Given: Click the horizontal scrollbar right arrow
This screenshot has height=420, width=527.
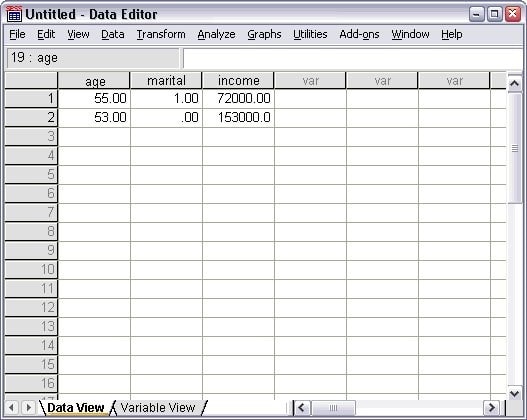Looking at the screenshot, I should click(x=492, y=408).
